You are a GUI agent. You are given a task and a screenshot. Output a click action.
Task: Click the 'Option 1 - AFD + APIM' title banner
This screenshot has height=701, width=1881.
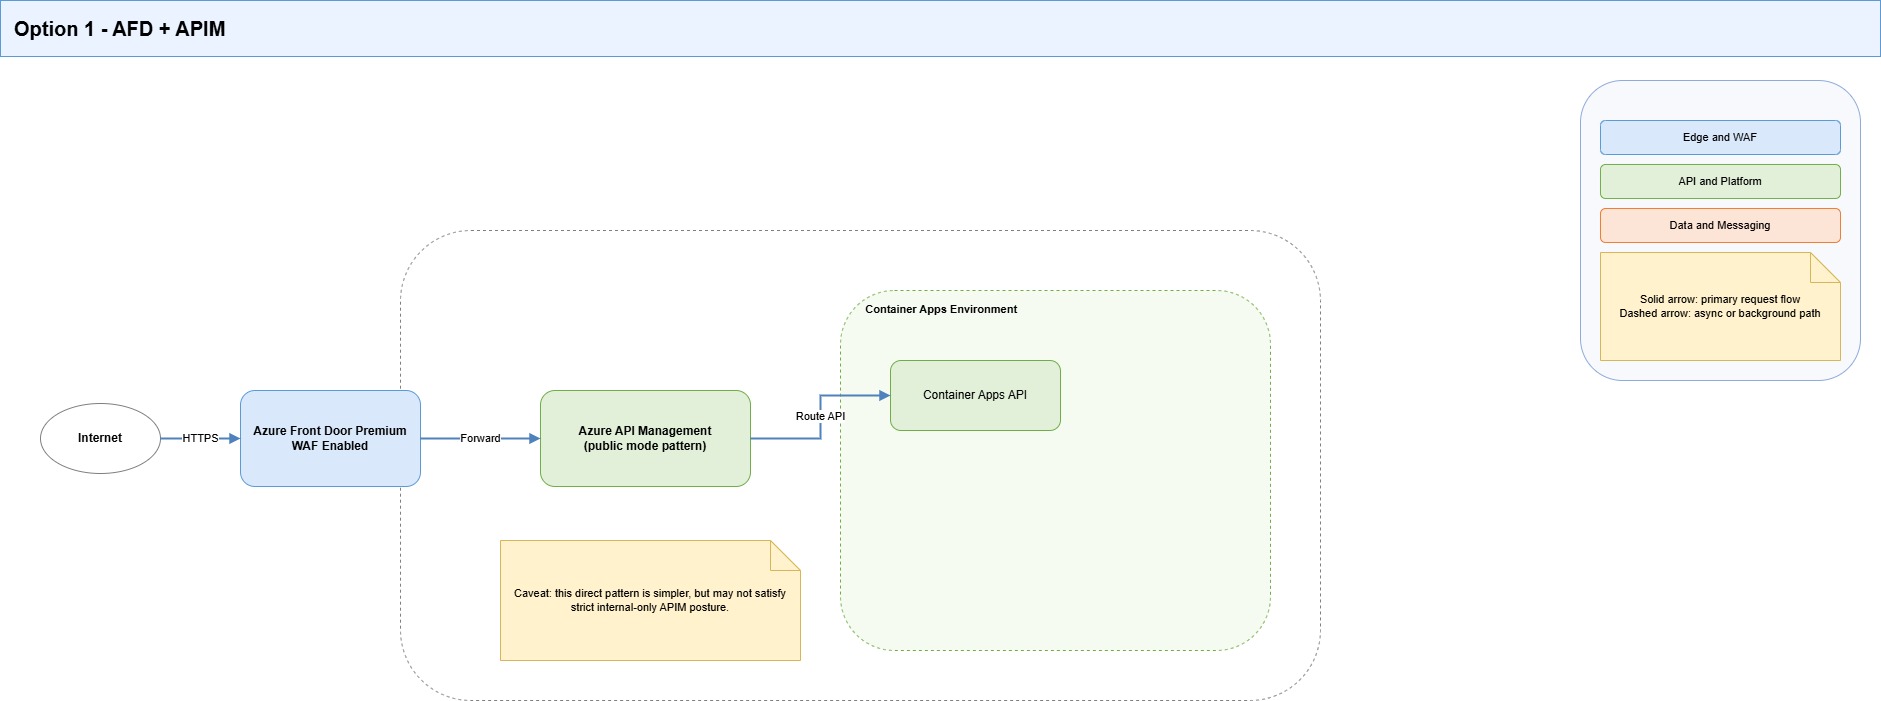pos(940,29)
